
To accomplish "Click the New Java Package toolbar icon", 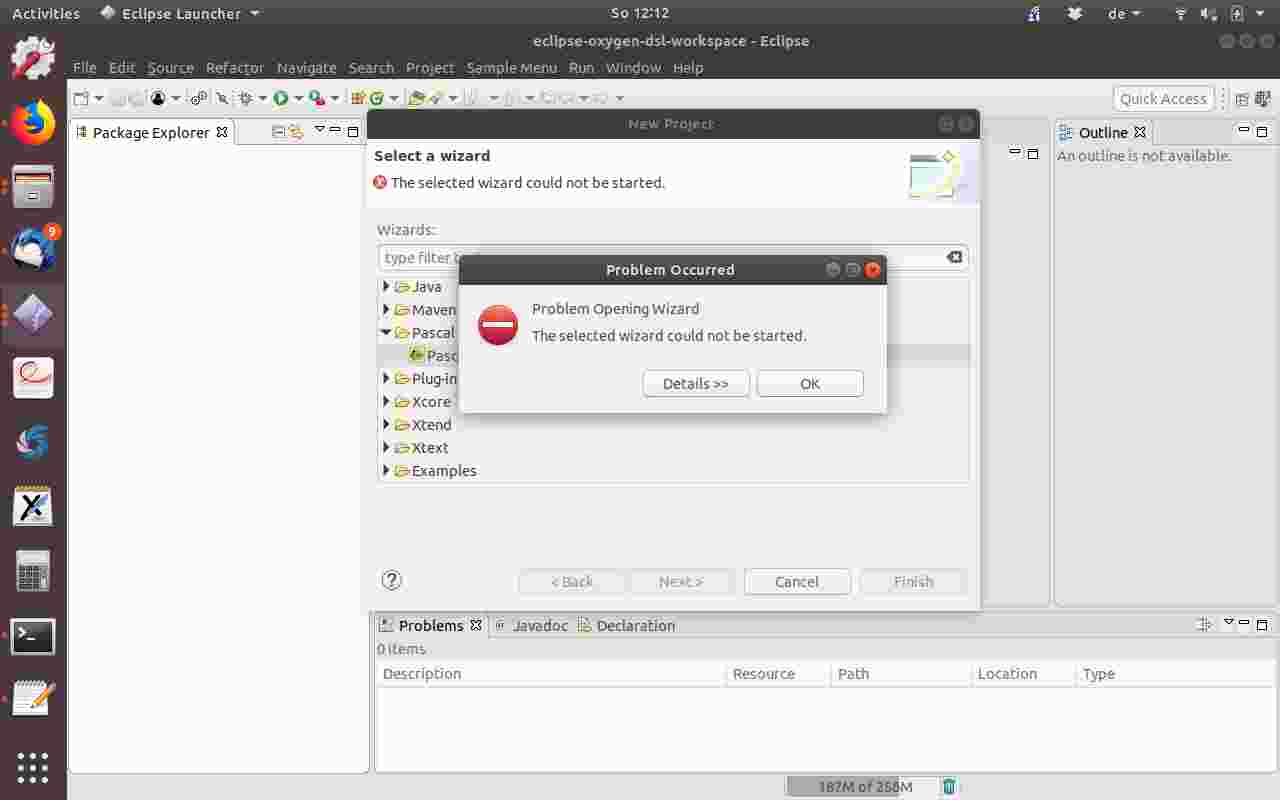I will tap(358, 98).
